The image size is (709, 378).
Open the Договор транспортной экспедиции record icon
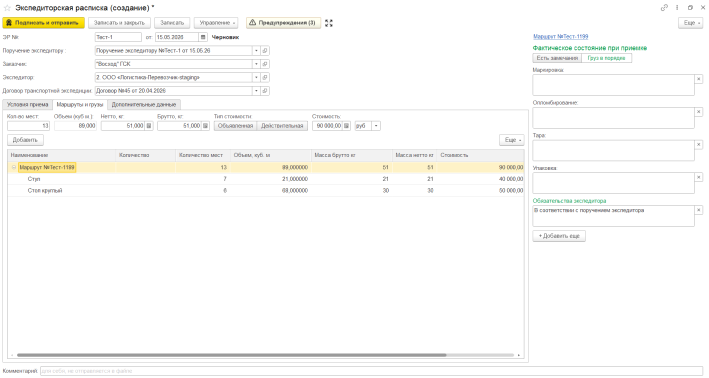(x=265, y=91)
